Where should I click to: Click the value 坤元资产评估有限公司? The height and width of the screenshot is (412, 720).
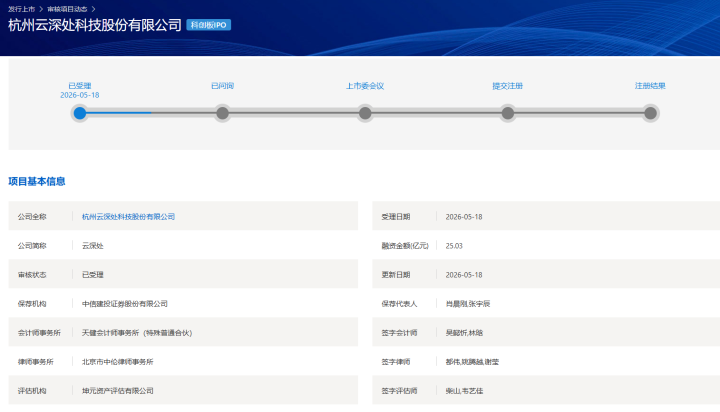[118, 391]
